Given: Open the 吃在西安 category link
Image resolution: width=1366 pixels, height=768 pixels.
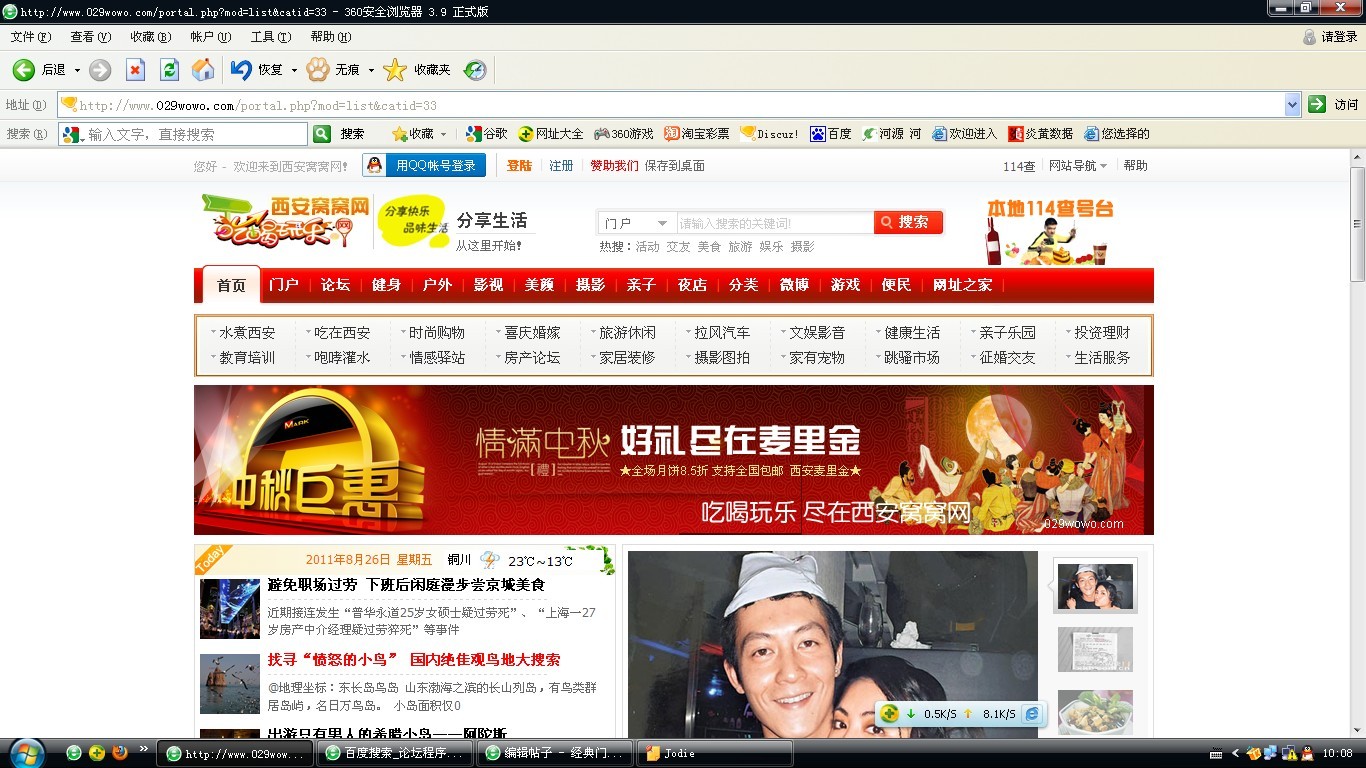Looking at the screenshot, I should pos(342,333).
